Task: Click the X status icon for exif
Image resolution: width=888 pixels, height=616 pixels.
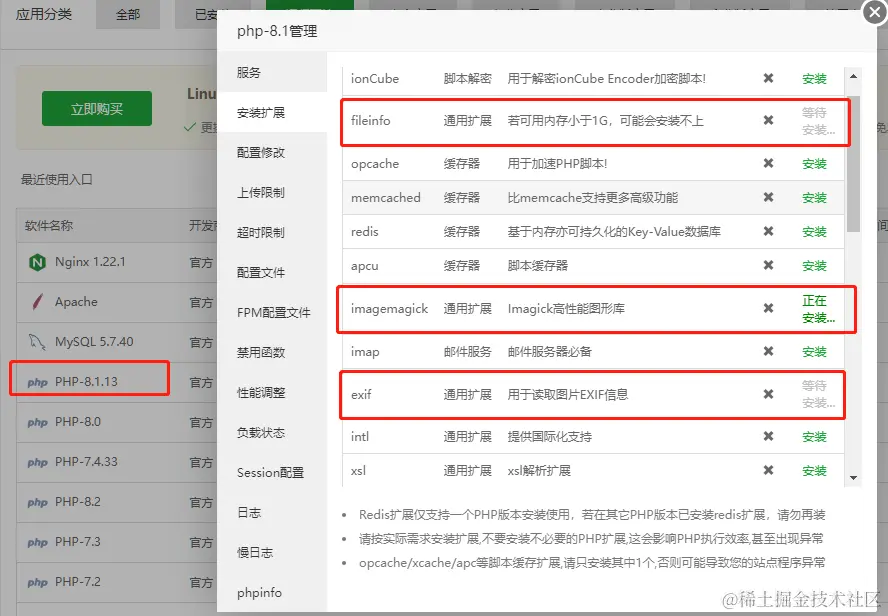Action: pos(768,394)
